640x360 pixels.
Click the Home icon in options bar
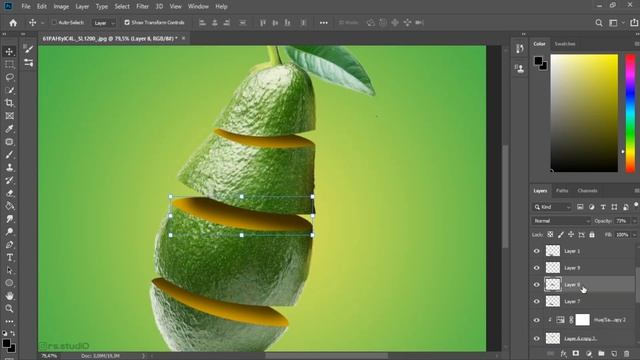(13, 23)
